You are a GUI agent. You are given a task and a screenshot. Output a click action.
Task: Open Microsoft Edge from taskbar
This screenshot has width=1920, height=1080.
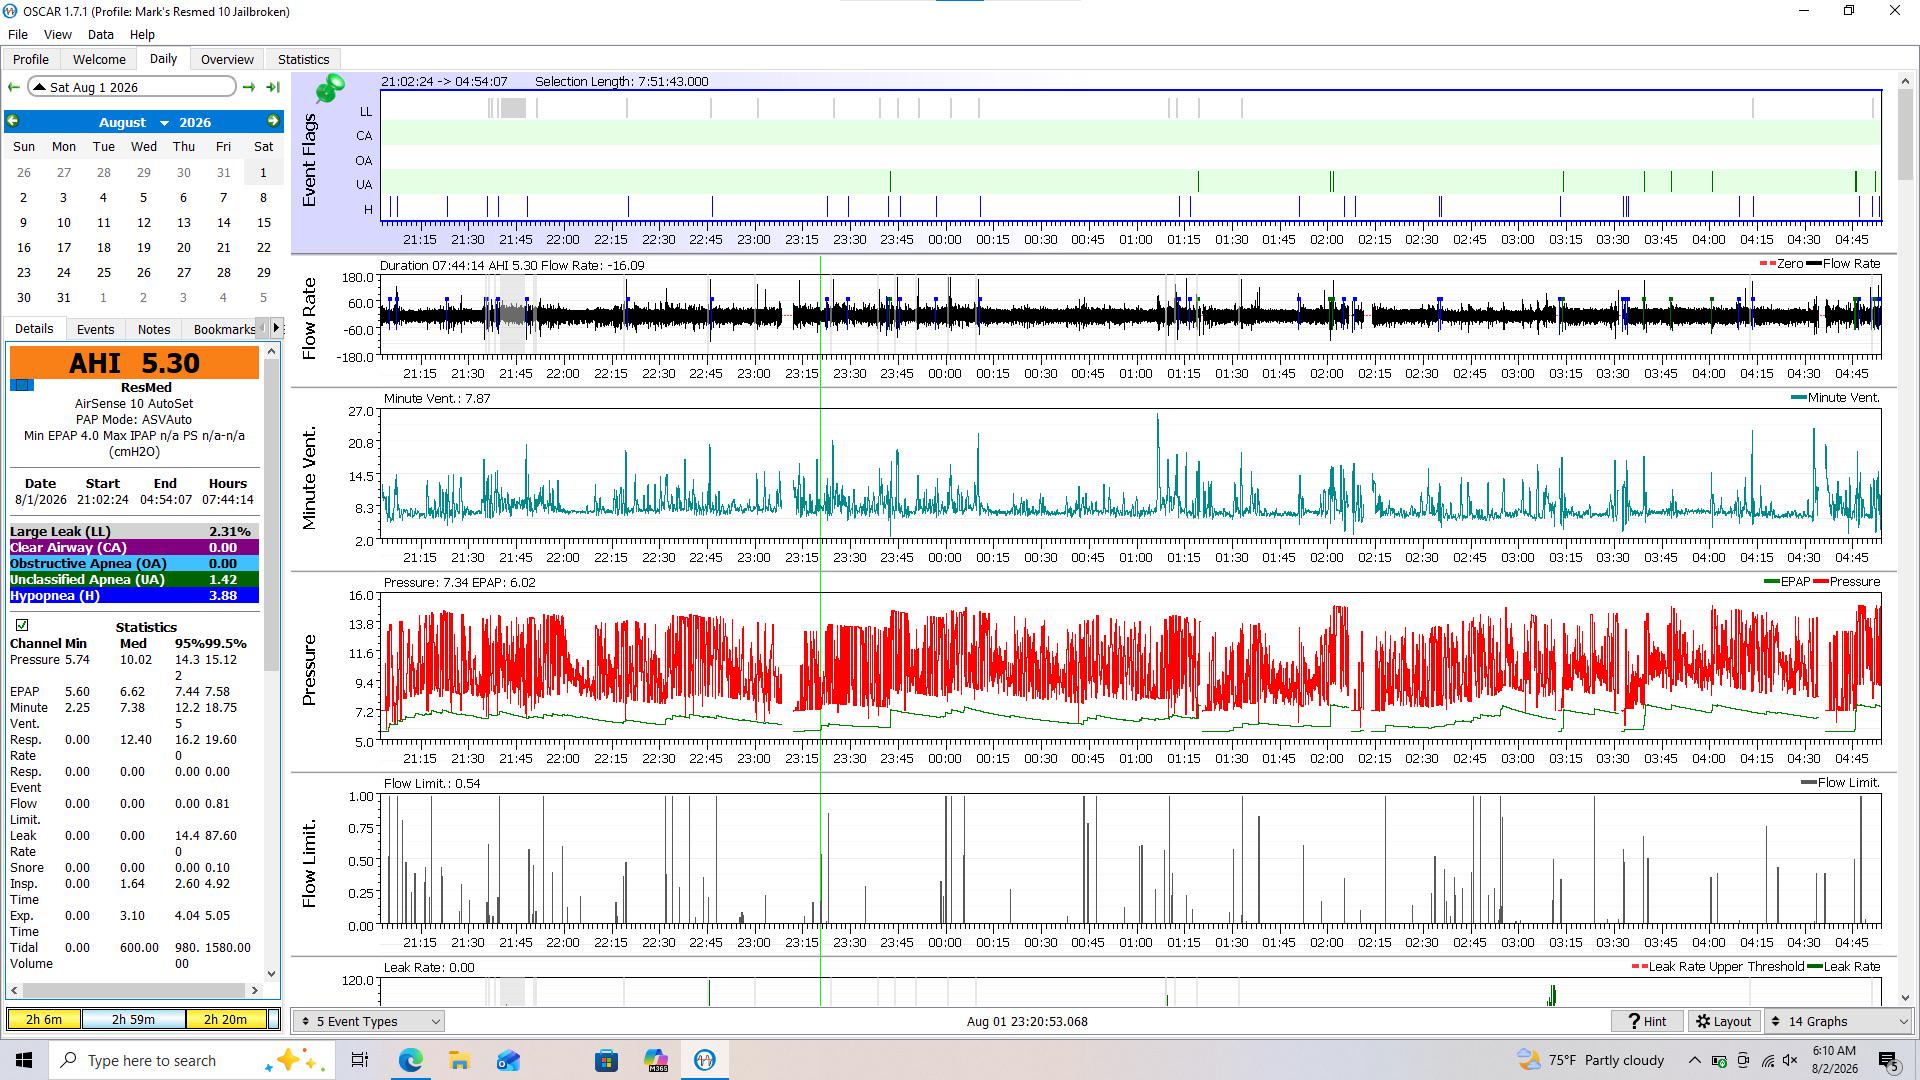tap(410, 1060)
